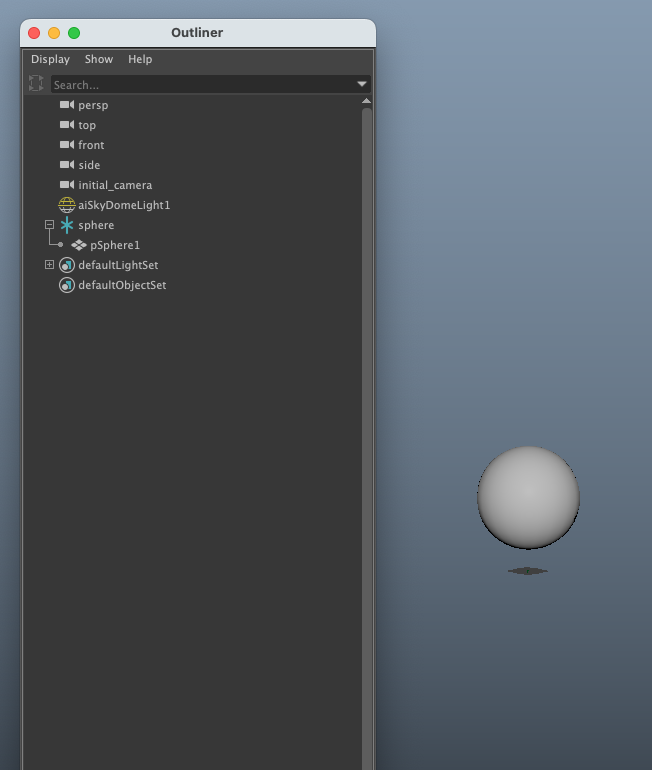Click the side camera icon
Viewport: 652px width, 770px height.
tap(67, 165)
